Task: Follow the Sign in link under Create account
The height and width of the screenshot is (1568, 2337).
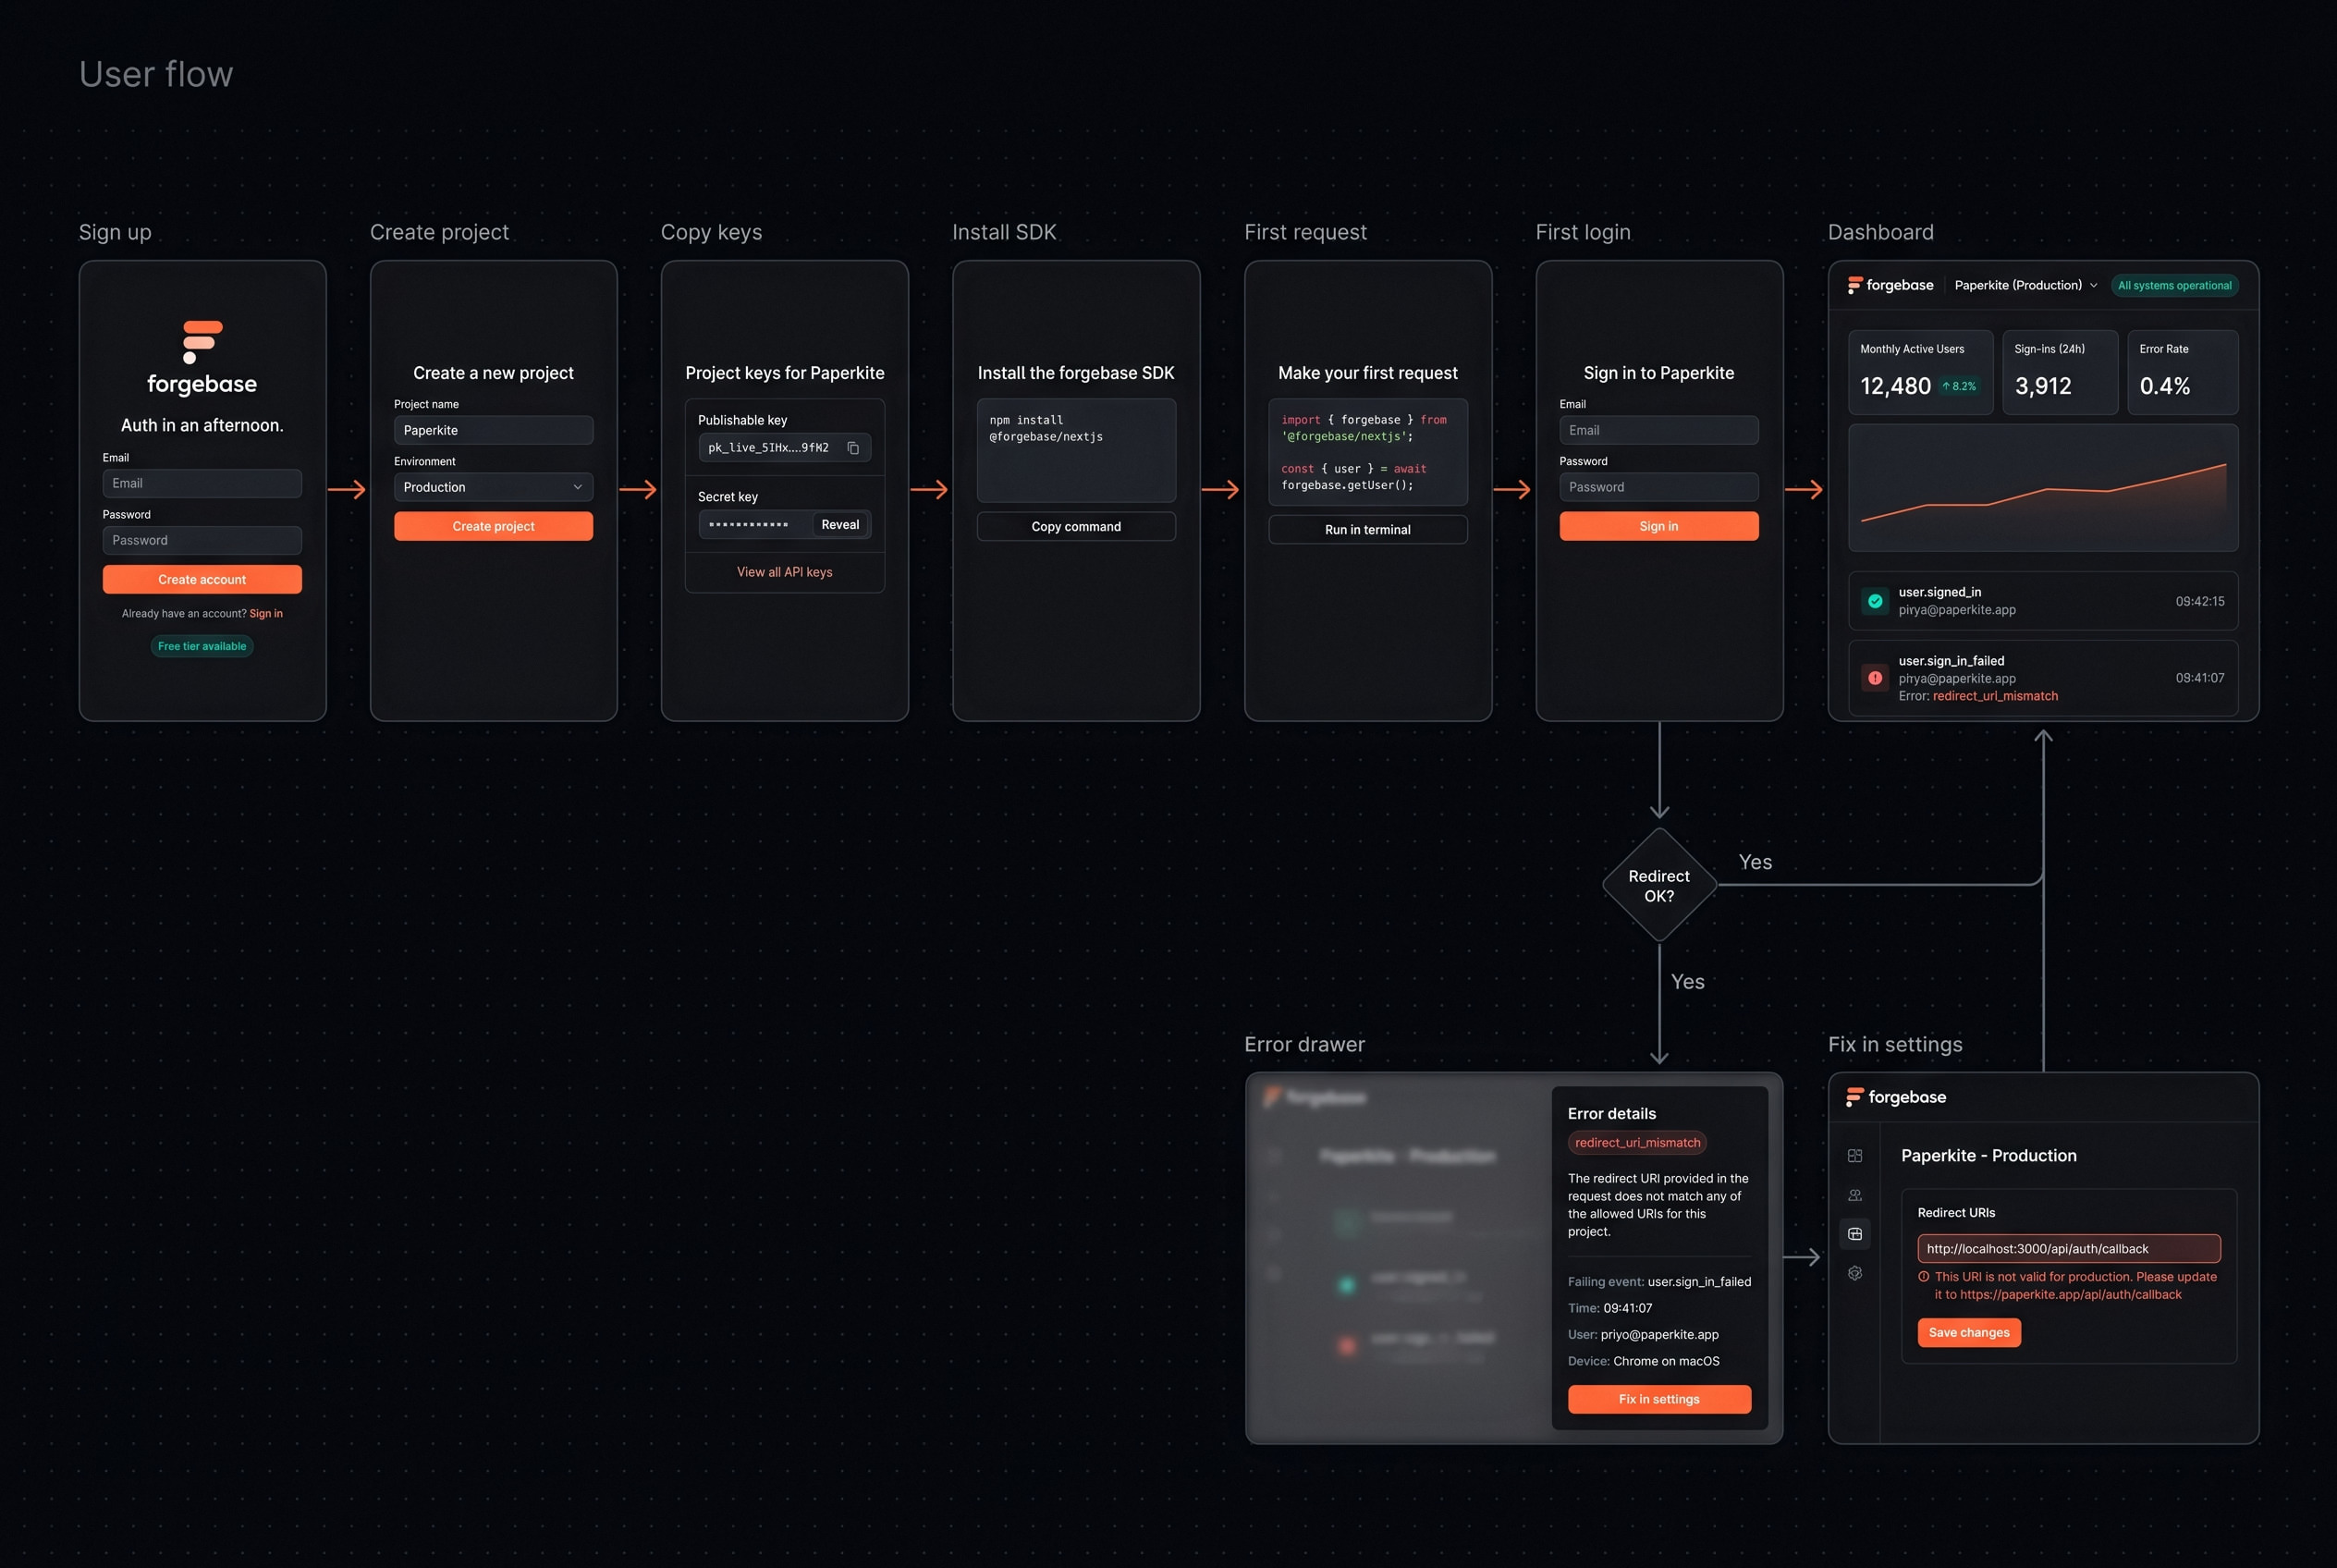Action: click(x=266, y=614)
